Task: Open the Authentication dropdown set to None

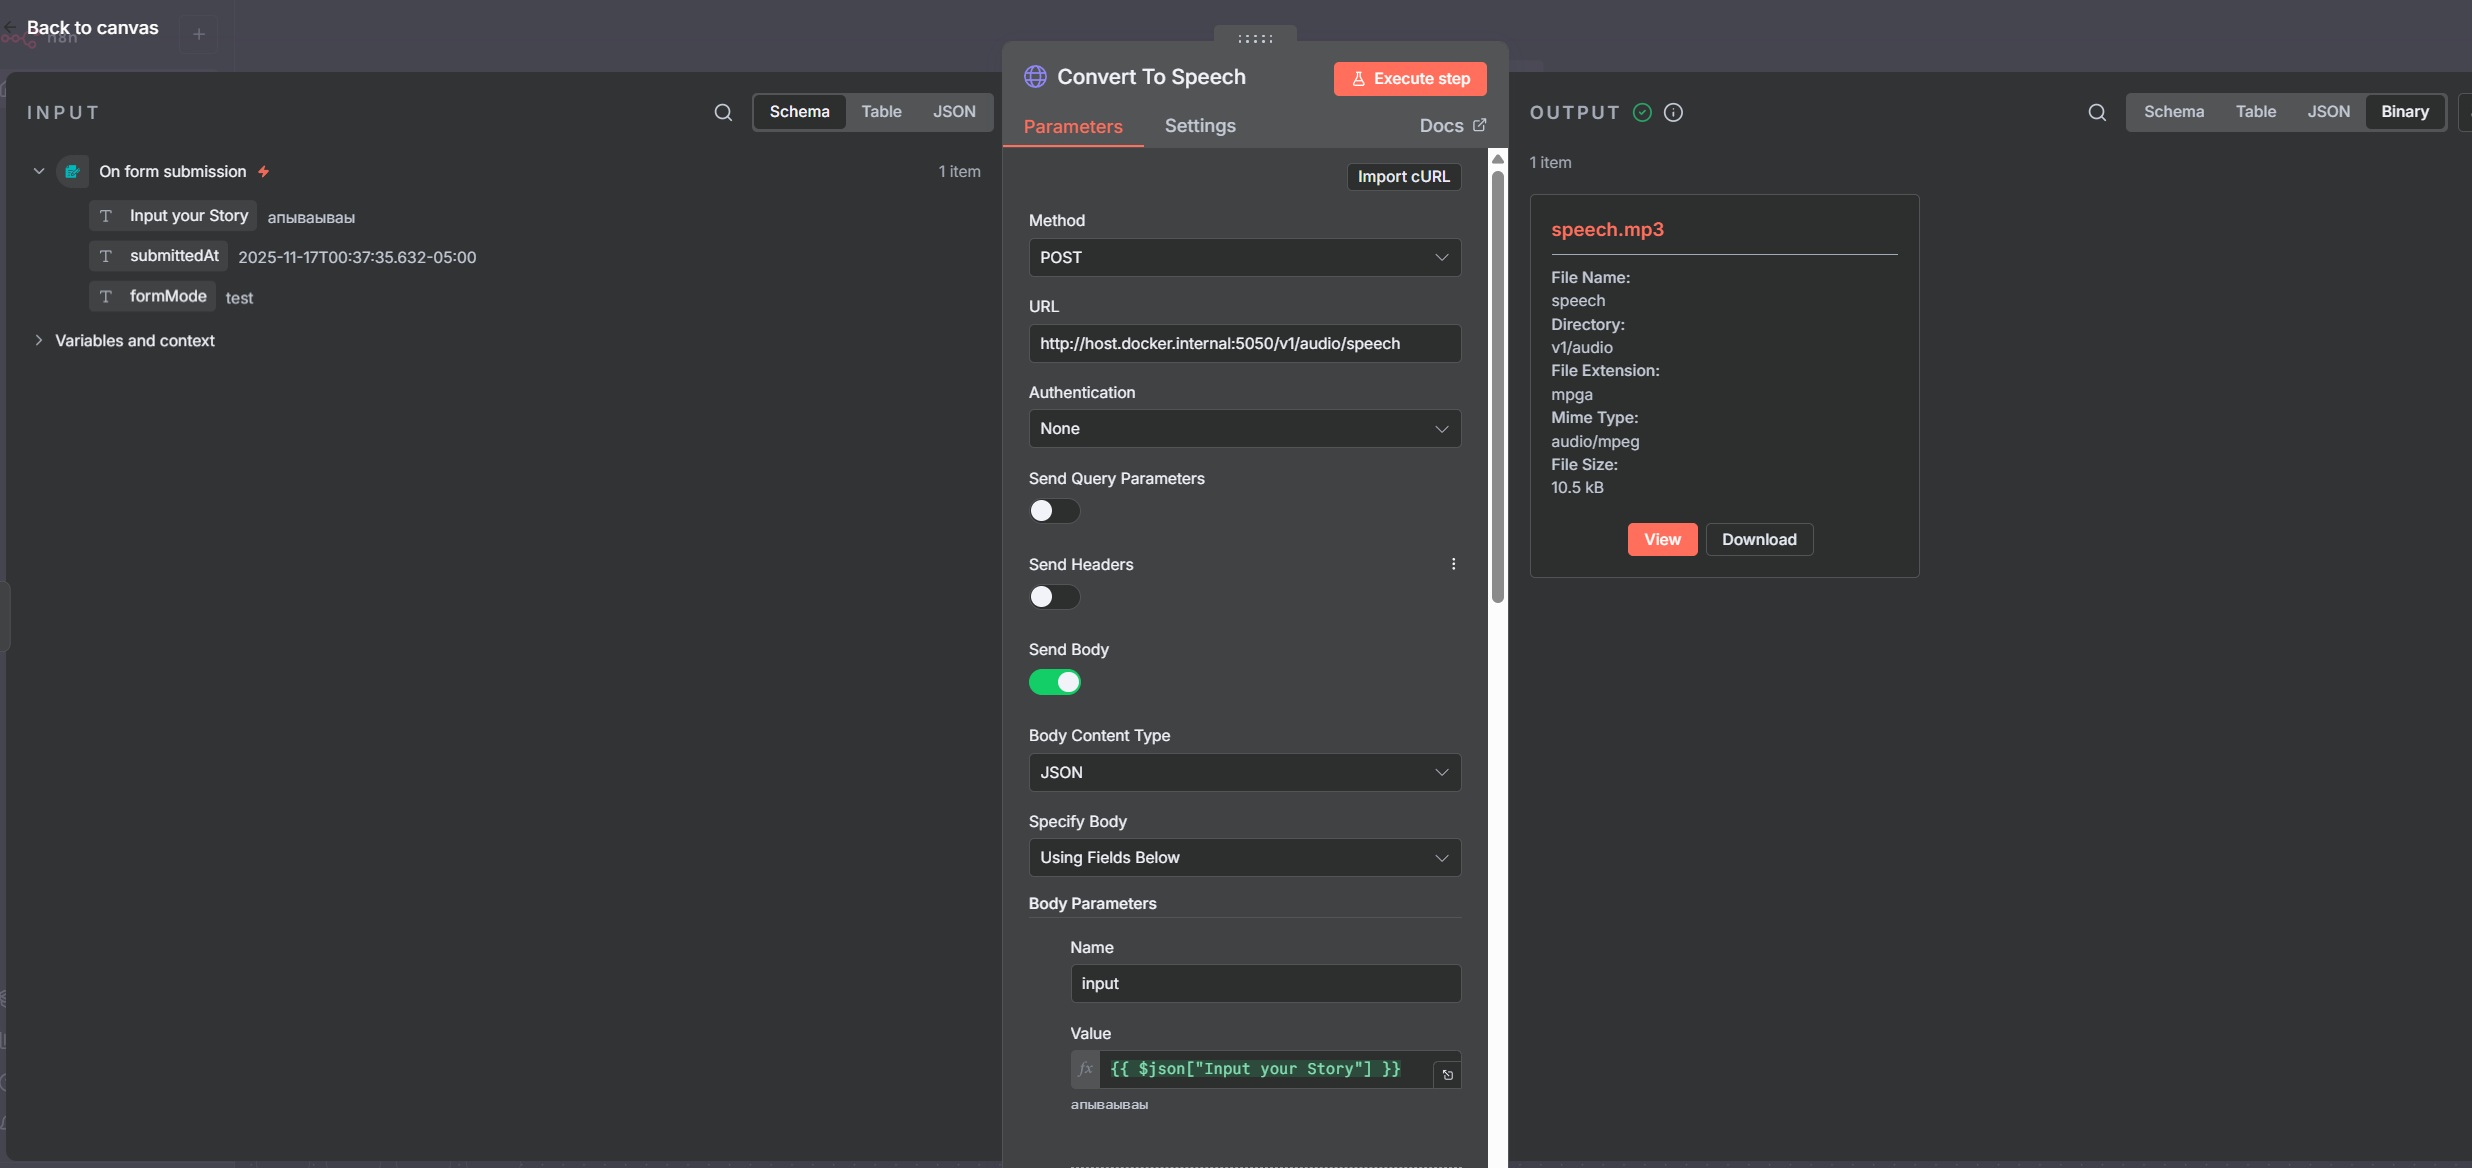Action: [x=1244, y=429]
